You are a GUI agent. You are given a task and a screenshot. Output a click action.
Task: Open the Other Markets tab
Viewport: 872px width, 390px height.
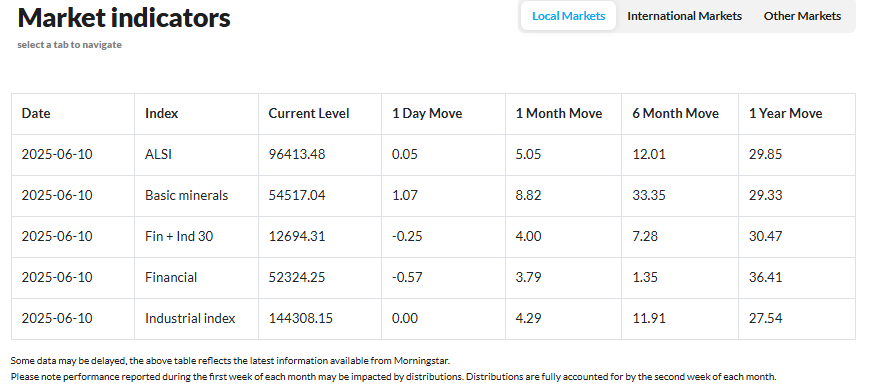[x=802, y=16]
